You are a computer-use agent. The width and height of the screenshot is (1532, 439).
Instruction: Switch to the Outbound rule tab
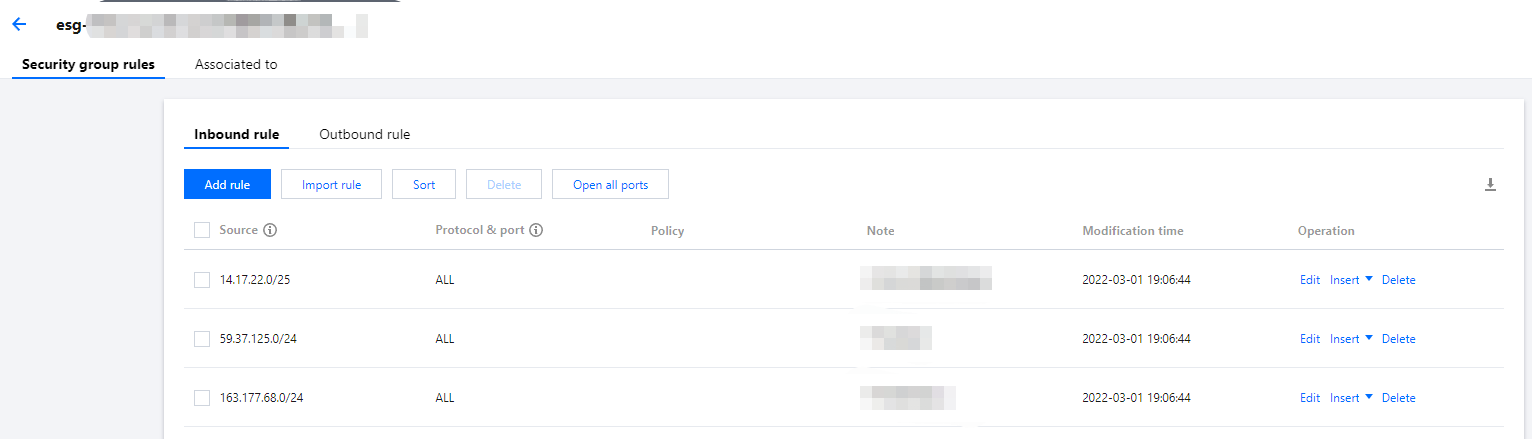pyautogui.click(x=364, y=134)
